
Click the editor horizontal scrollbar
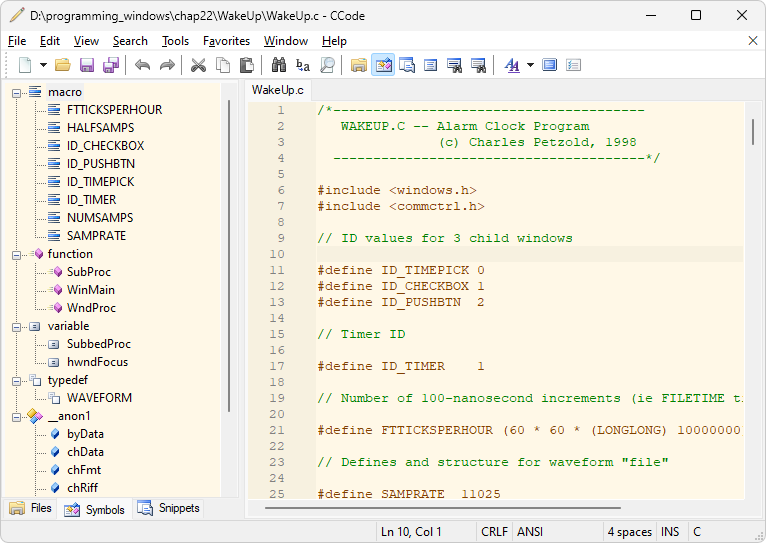(x=443, y=508)
